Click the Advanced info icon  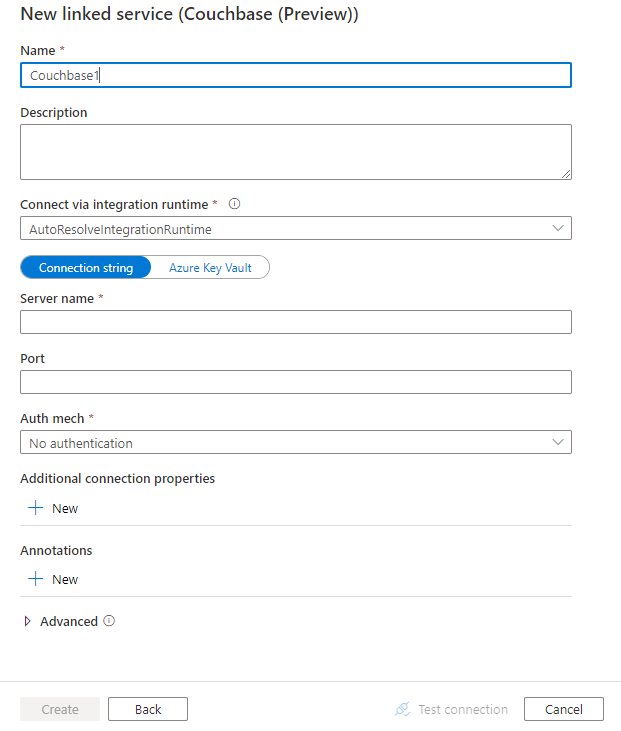[x=109, y=621]
